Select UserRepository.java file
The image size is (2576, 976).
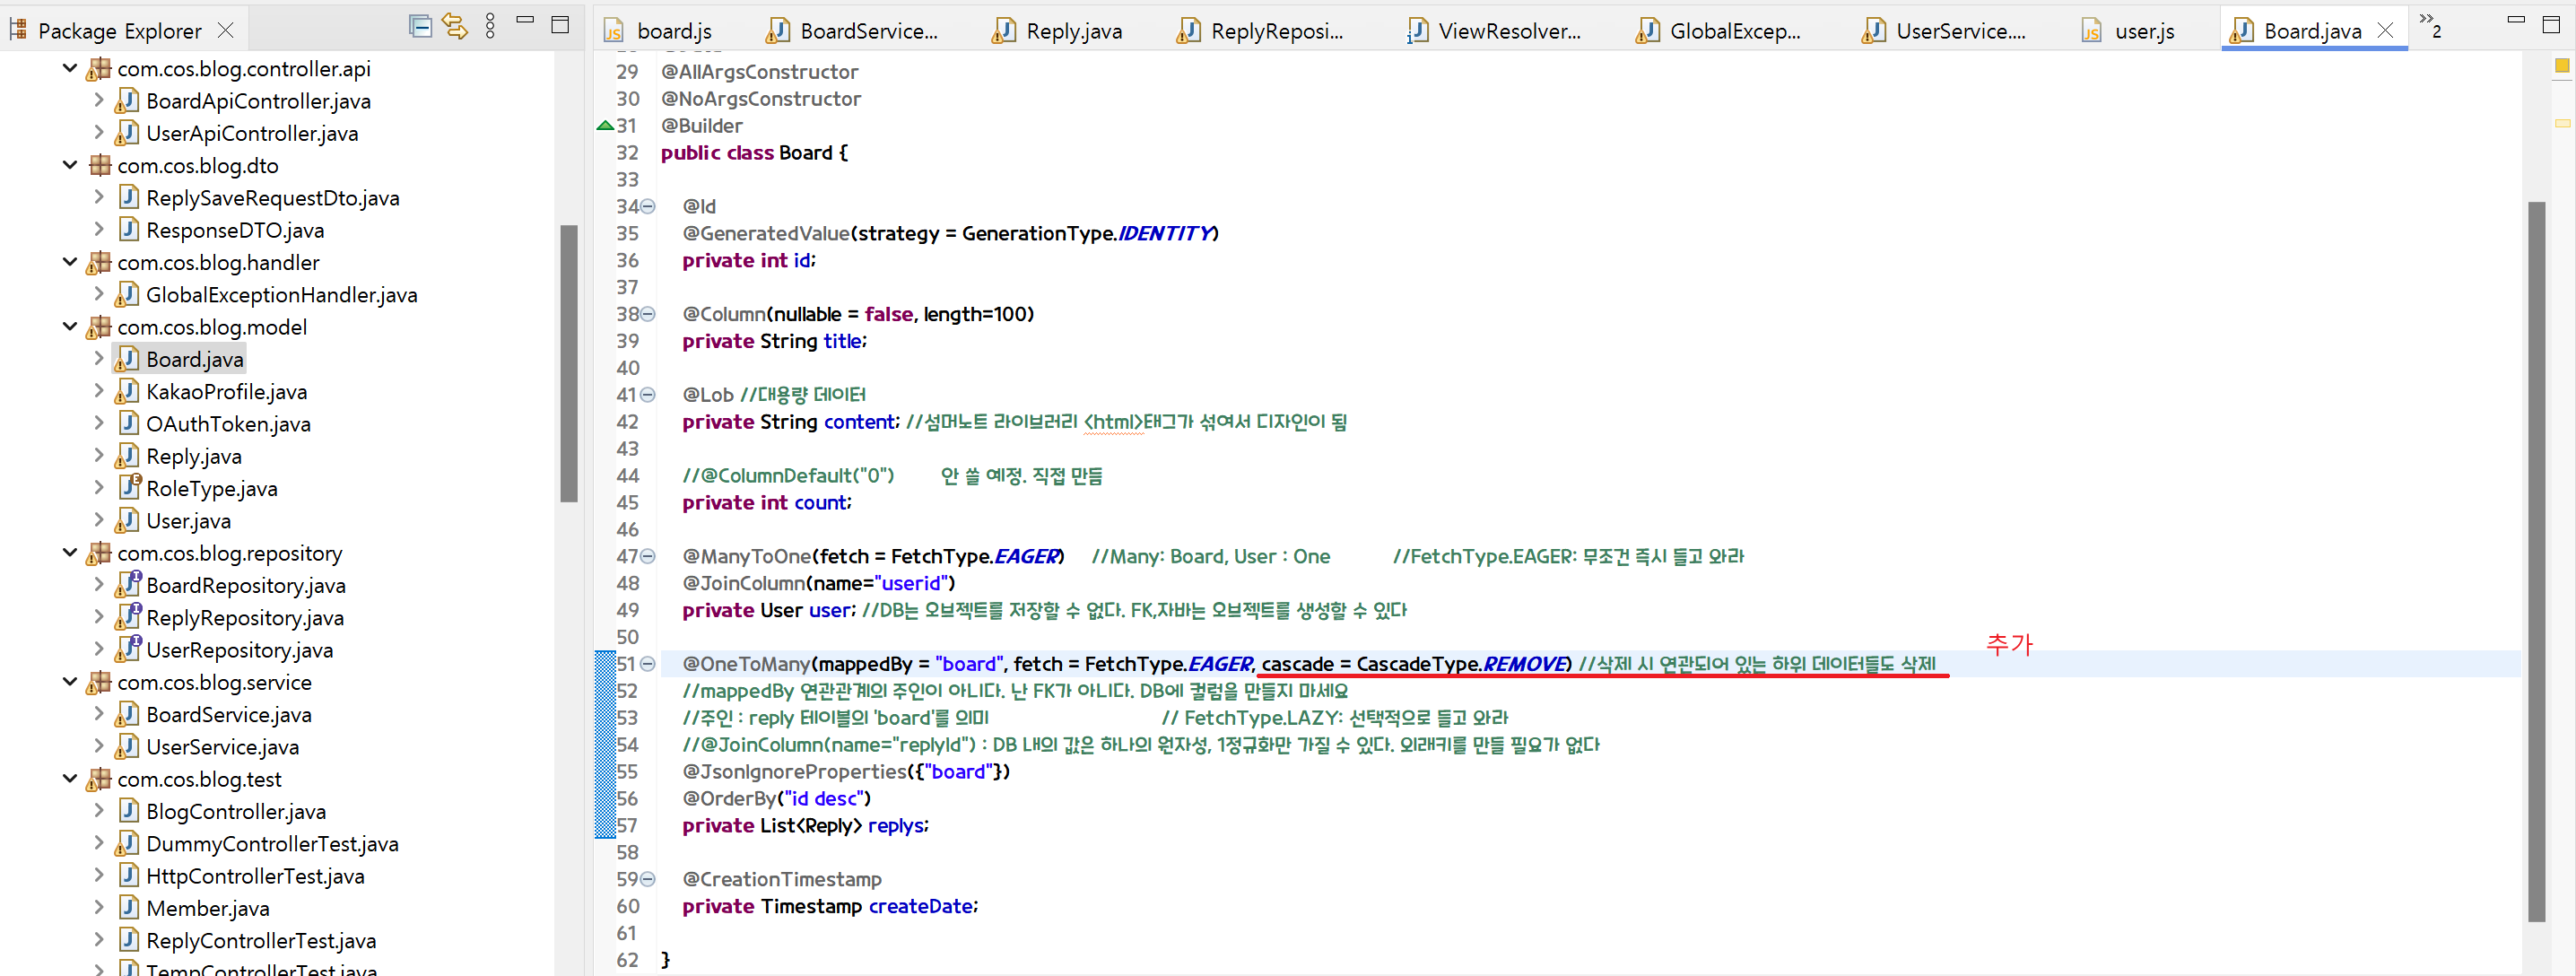pyautogui.click(x=240, y=650)
